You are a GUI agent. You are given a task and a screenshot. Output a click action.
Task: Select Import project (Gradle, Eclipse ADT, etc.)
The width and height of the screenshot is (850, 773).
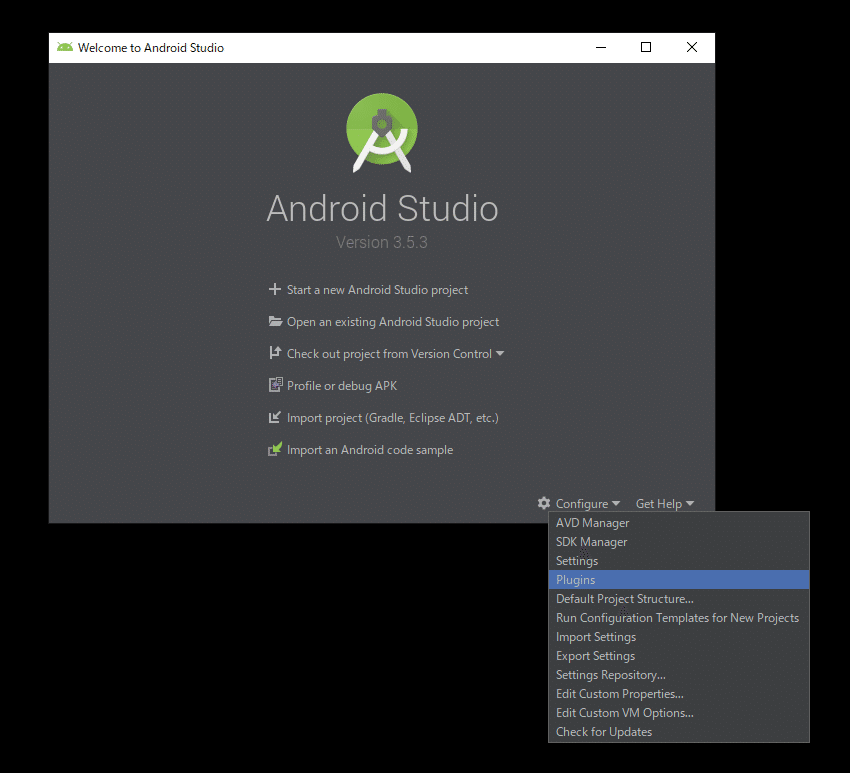pos(392,418)
